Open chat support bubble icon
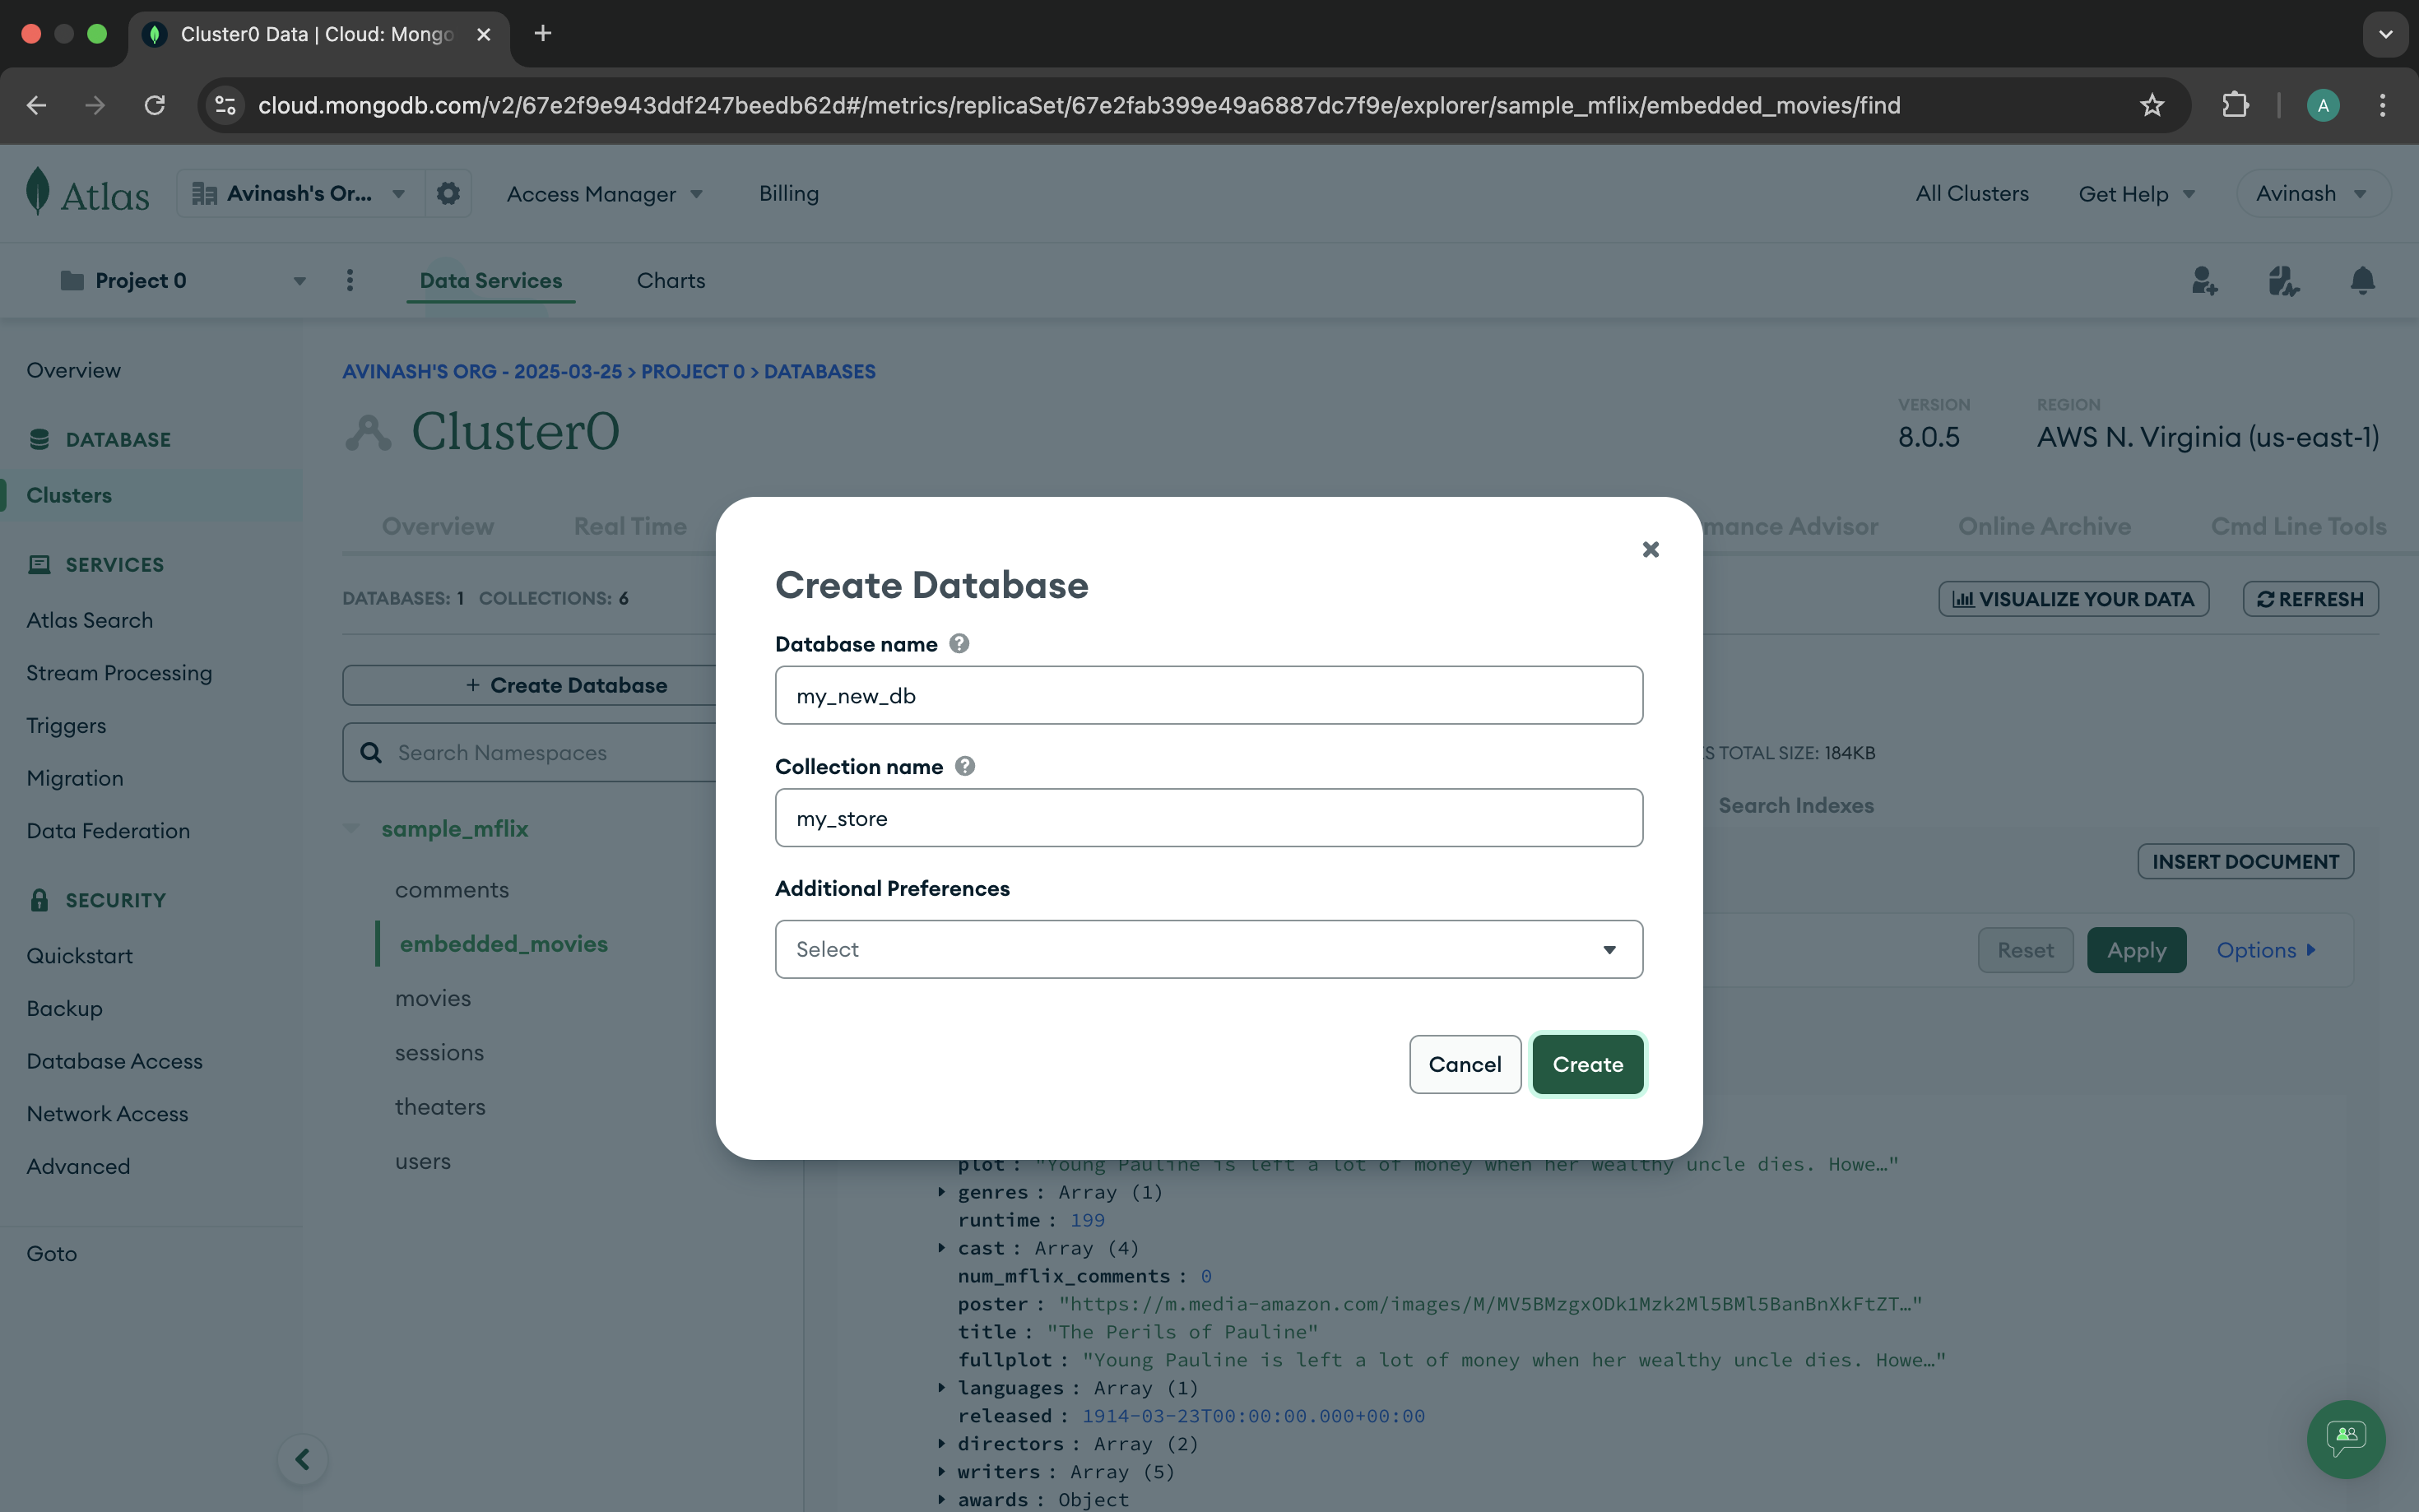Viewport: 2419px width, 1512px height. (x=2345, y=1439)
